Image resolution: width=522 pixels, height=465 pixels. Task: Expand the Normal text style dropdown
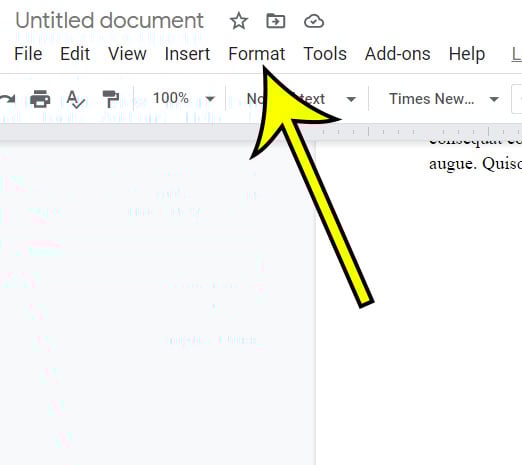click(x=300, y=99)
